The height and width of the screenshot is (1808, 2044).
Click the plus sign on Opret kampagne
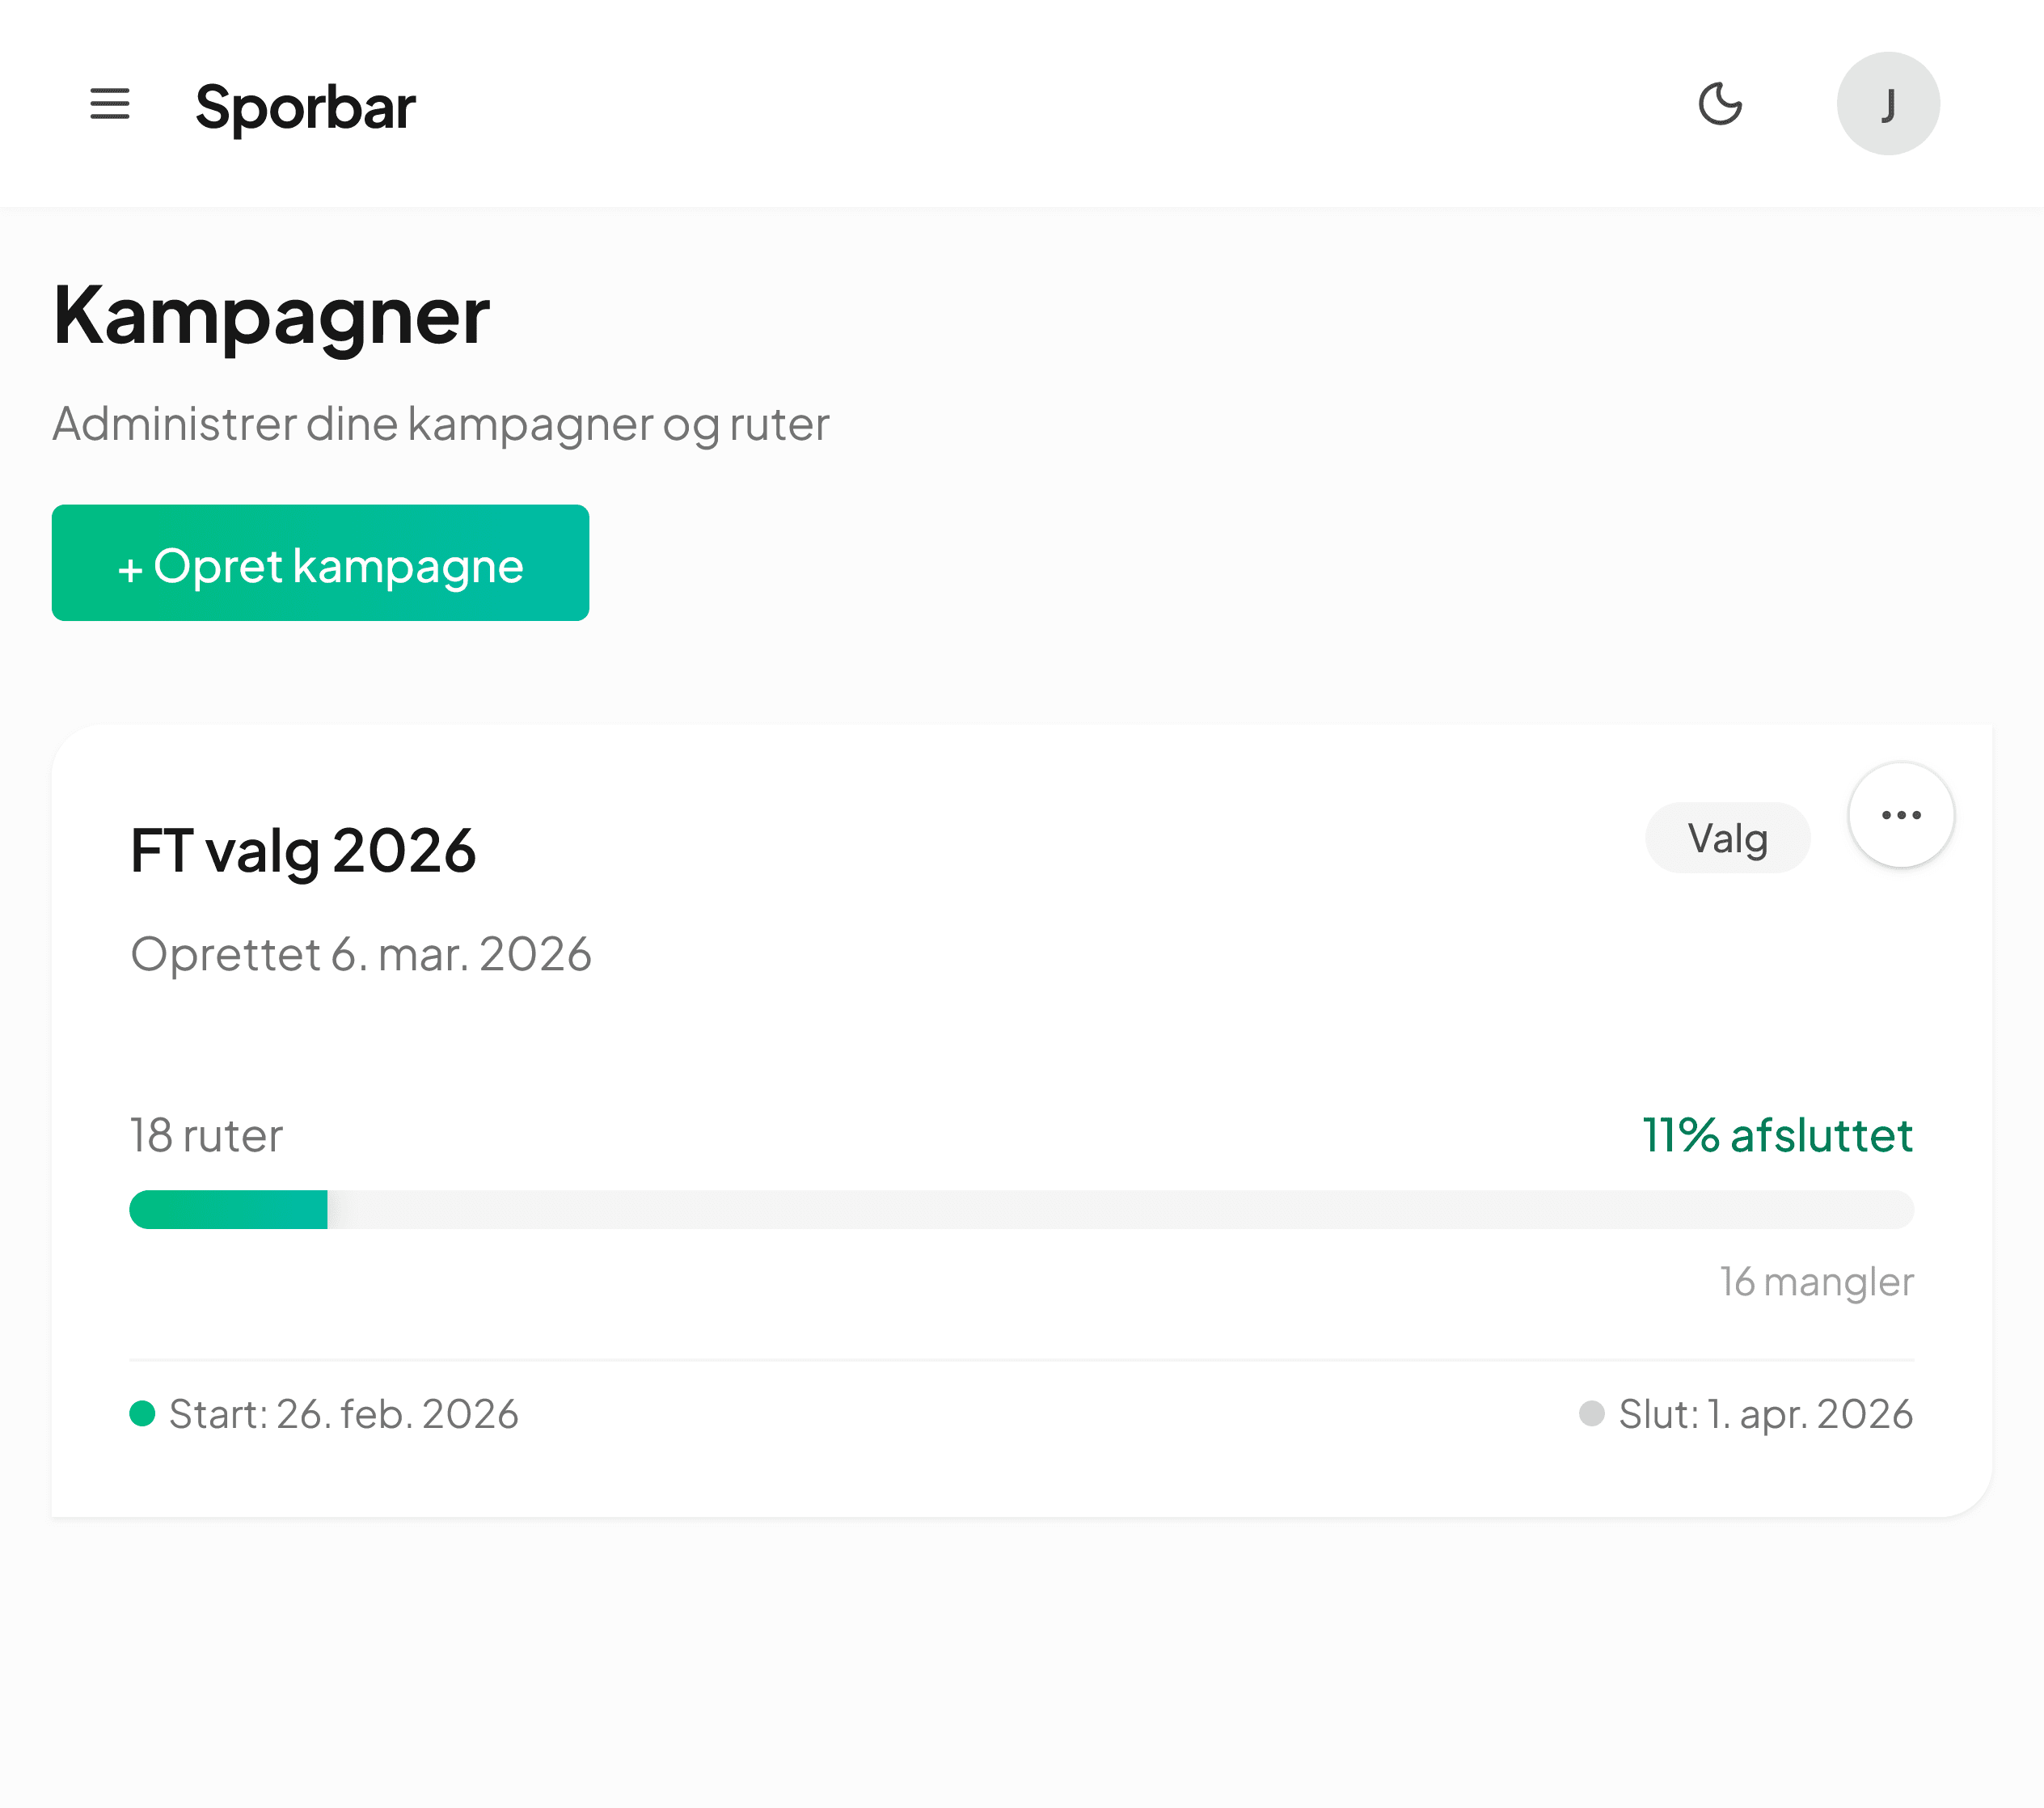(136, 565)
